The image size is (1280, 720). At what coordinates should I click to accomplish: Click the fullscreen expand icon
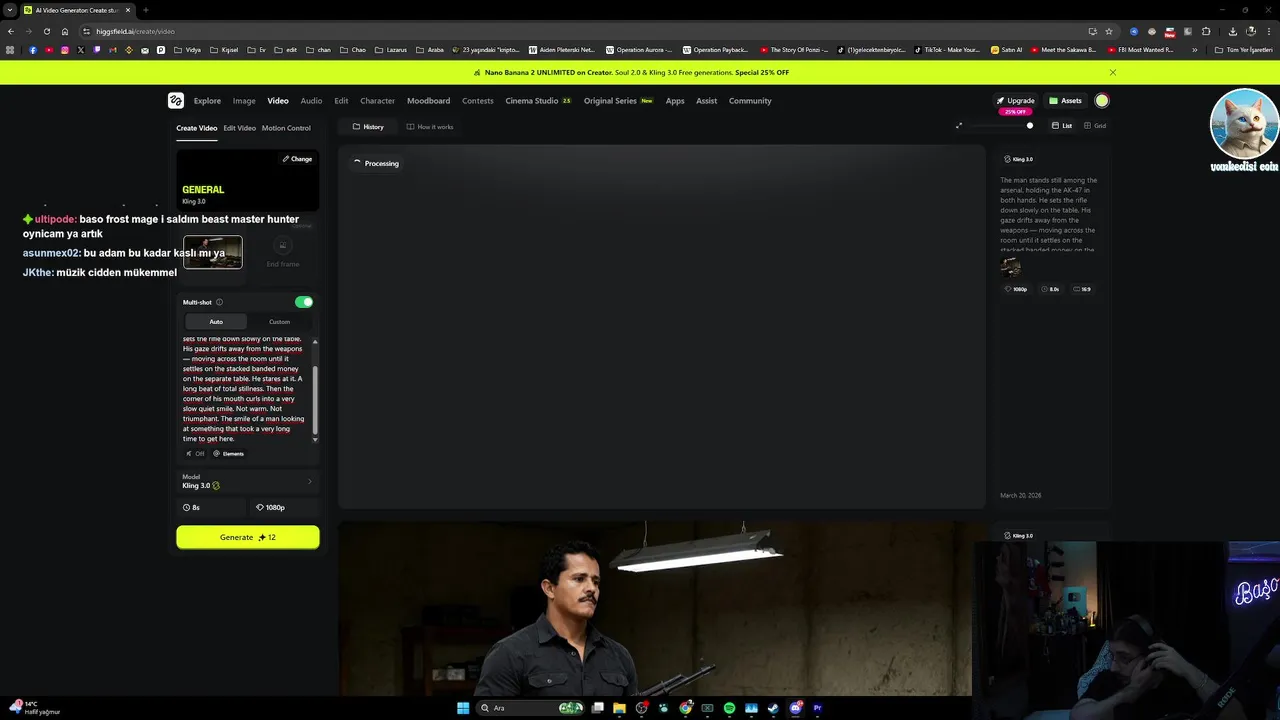tap(959, 126)
